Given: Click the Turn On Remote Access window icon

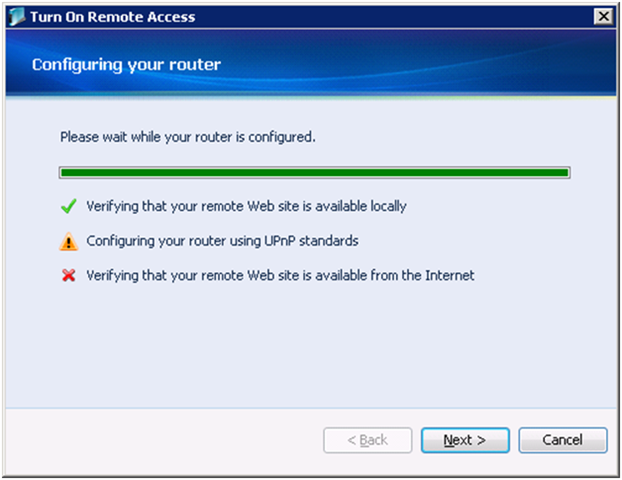Looking at the screenshot, I should click(15, 16).
